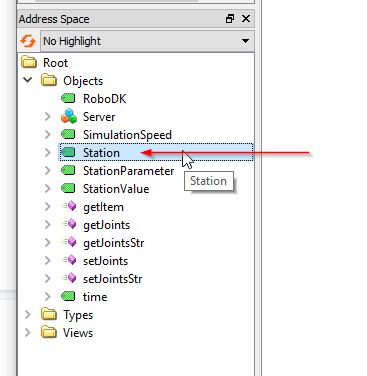
Task: Select the Station tree item
Action: point(156,152)
